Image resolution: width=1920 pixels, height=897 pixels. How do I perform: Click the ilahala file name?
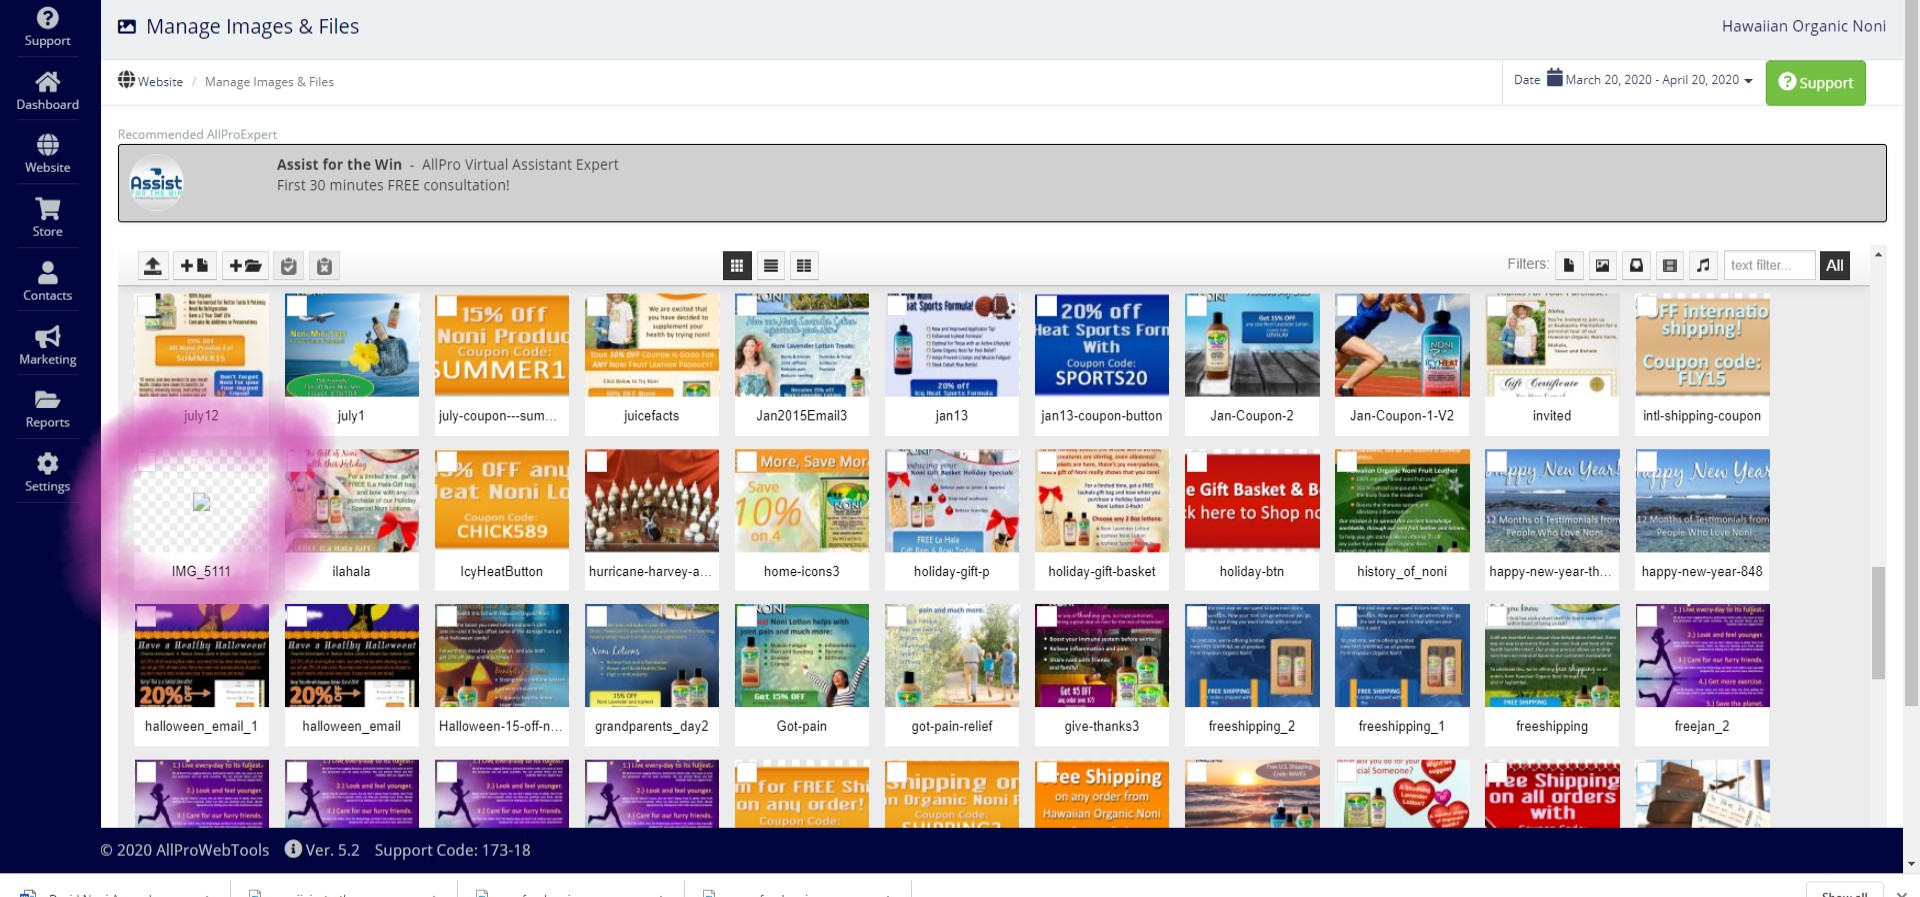(x=351, y=571)
